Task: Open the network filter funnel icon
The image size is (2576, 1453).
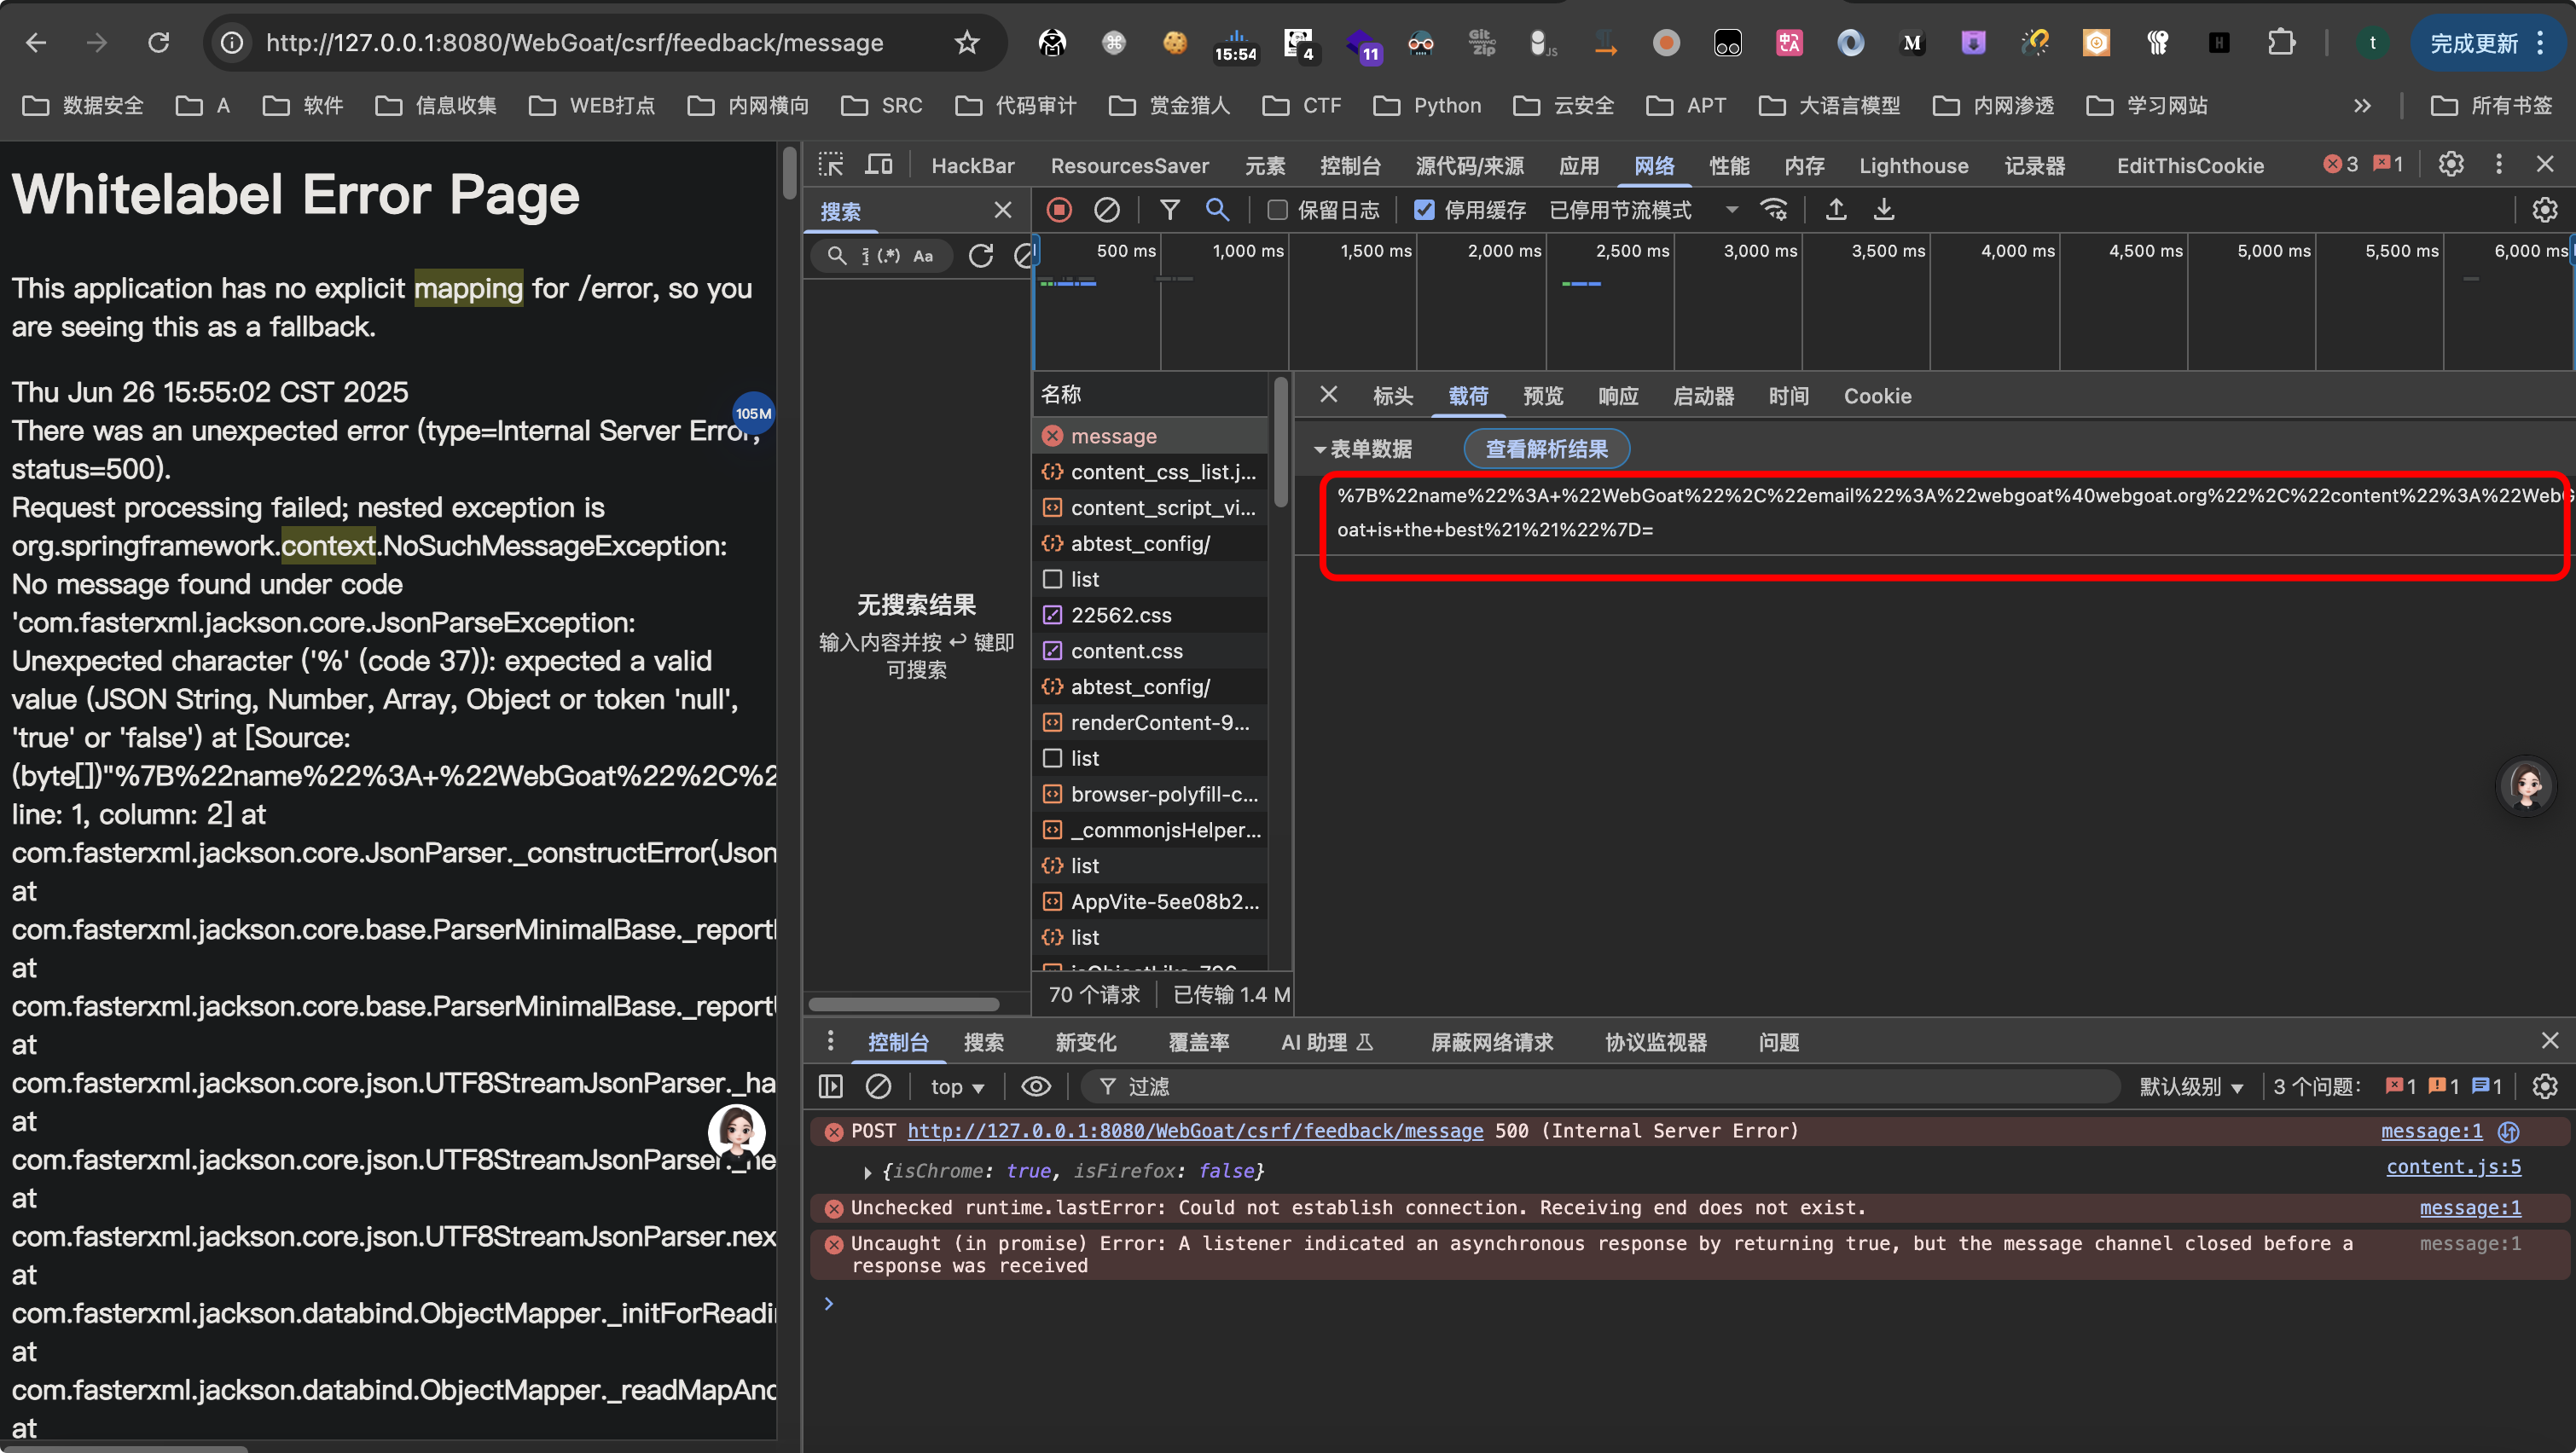Action: (1169, 210)
